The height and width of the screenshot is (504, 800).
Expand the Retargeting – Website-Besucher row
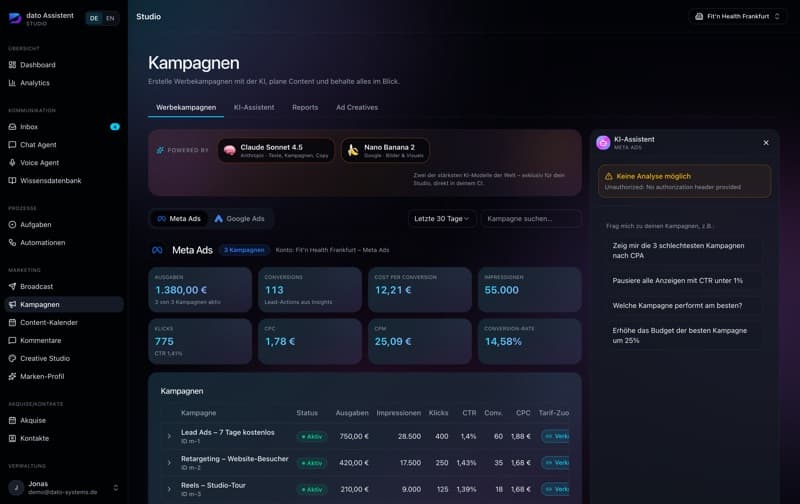[169, 463]
